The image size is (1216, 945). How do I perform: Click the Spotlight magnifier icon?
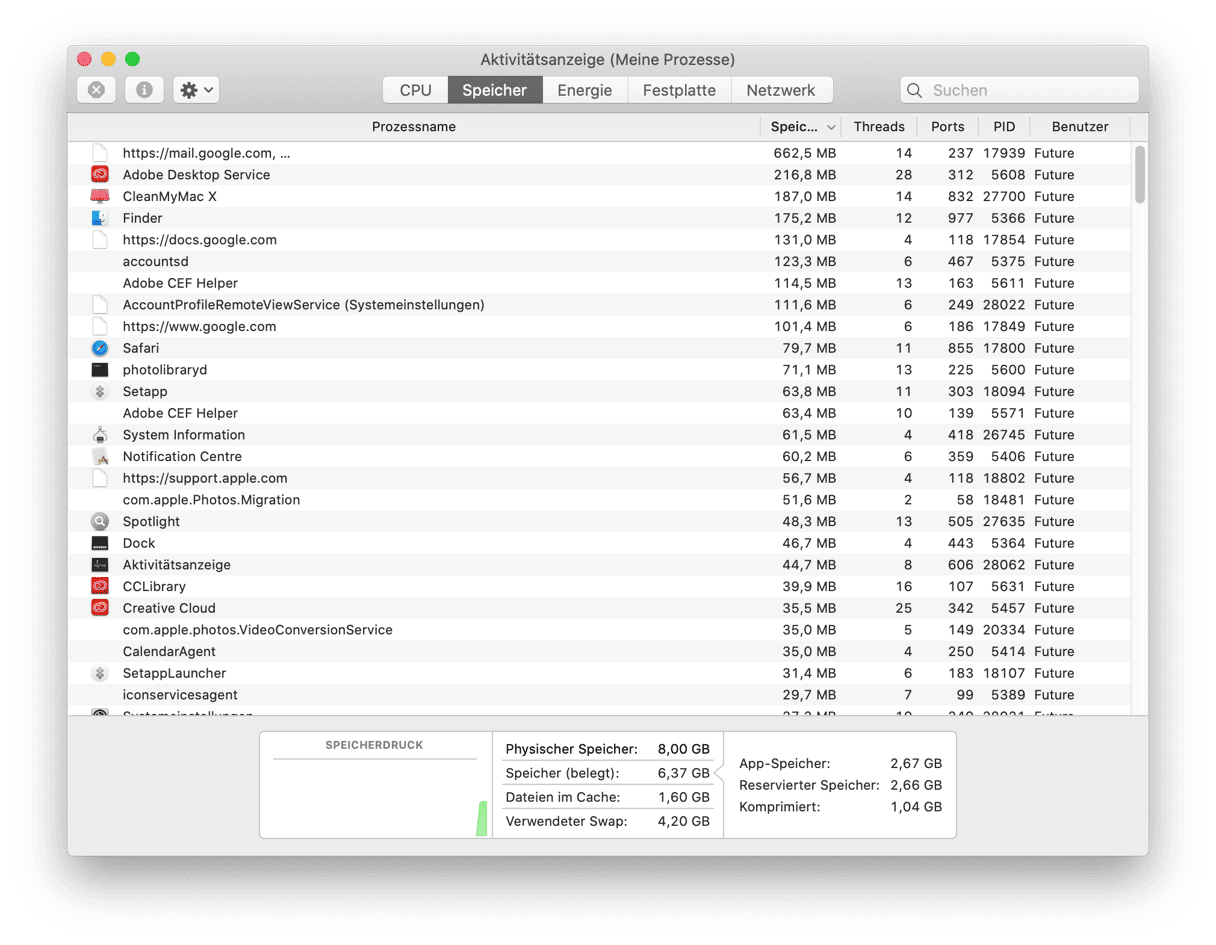click(100, 522)
